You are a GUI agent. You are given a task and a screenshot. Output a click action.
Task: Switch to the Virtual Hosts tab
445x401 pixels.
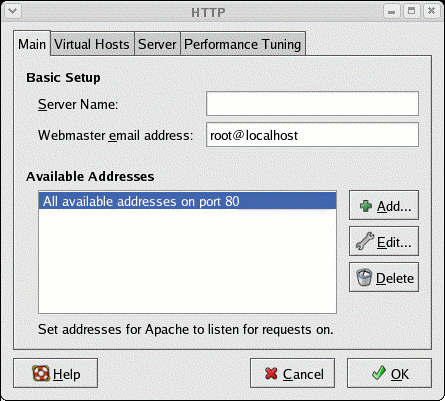(92, 44)
